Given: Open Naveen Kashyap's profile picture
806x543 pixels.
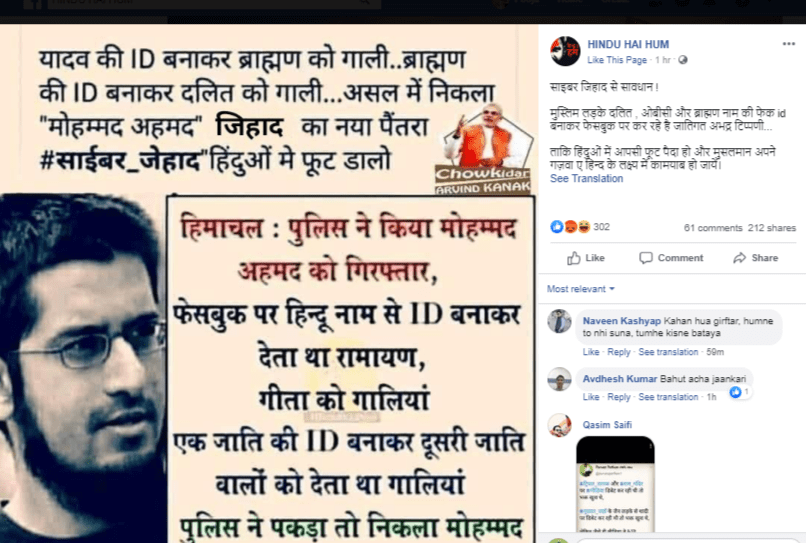Looking at the screenshot, I should (x=559, y=322).
